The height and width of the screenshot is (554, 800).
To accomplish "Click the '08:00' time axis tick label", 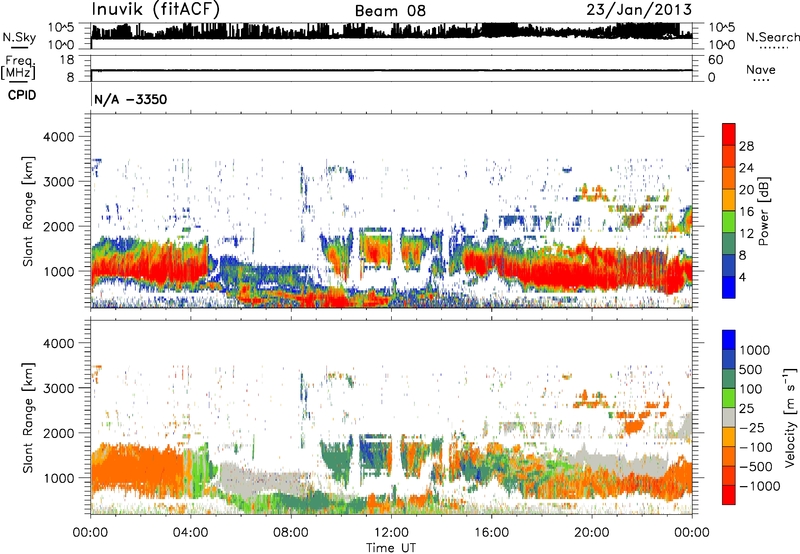I will (x=291, y=533).
